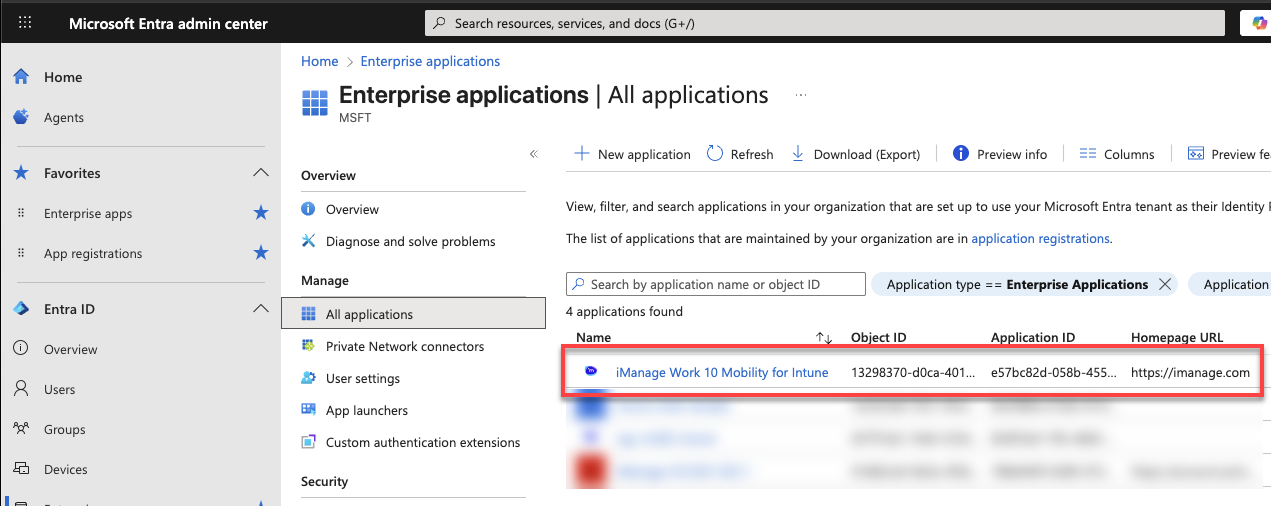Collapse the Entra ID section
Image resolution: width=1271 pixels, height=506 pixels.
[x=261, y=309]
